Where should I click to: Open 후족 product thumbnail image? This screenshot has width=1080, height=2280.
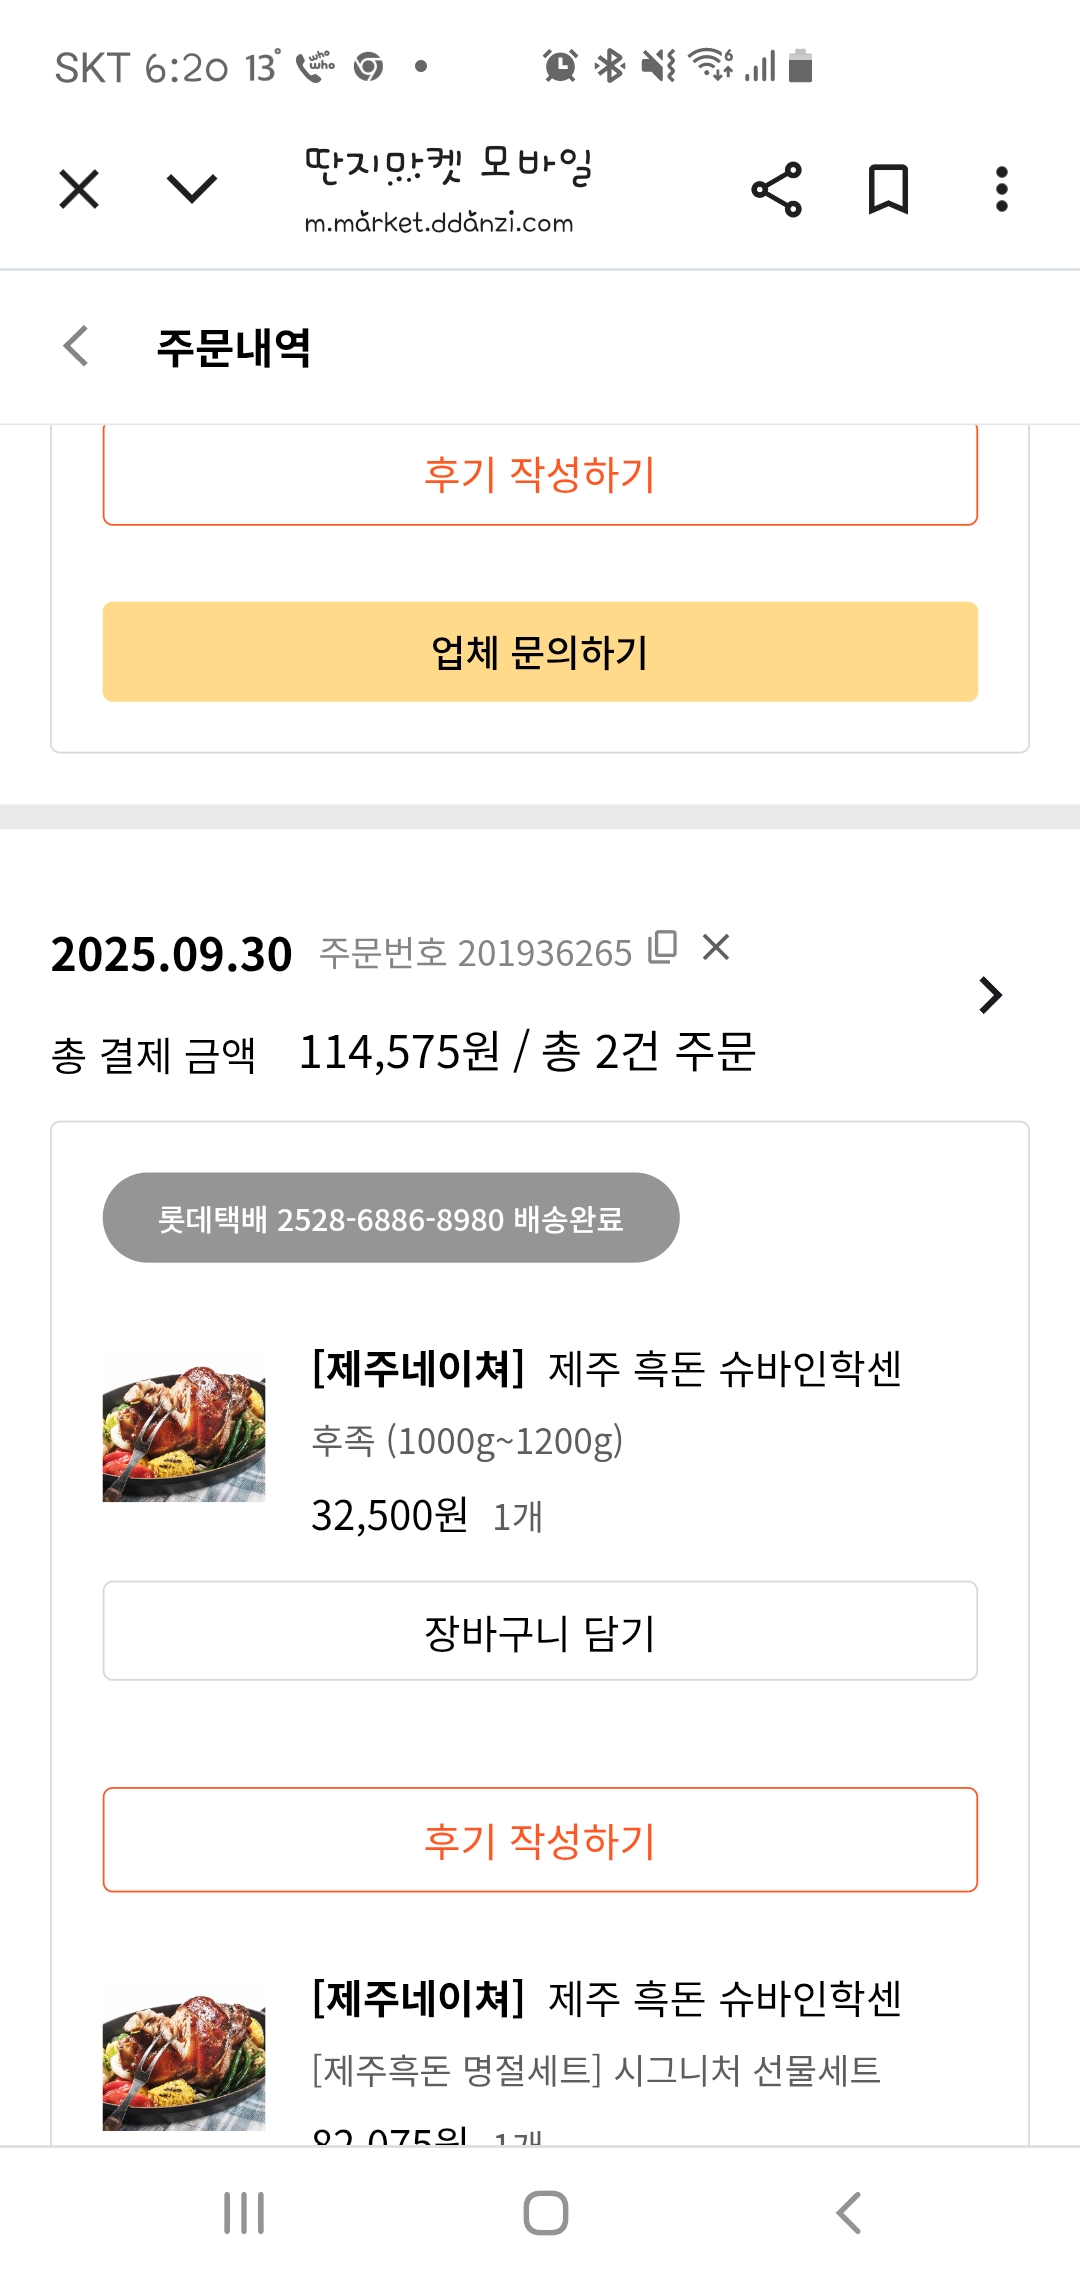tap(184, 1430)
